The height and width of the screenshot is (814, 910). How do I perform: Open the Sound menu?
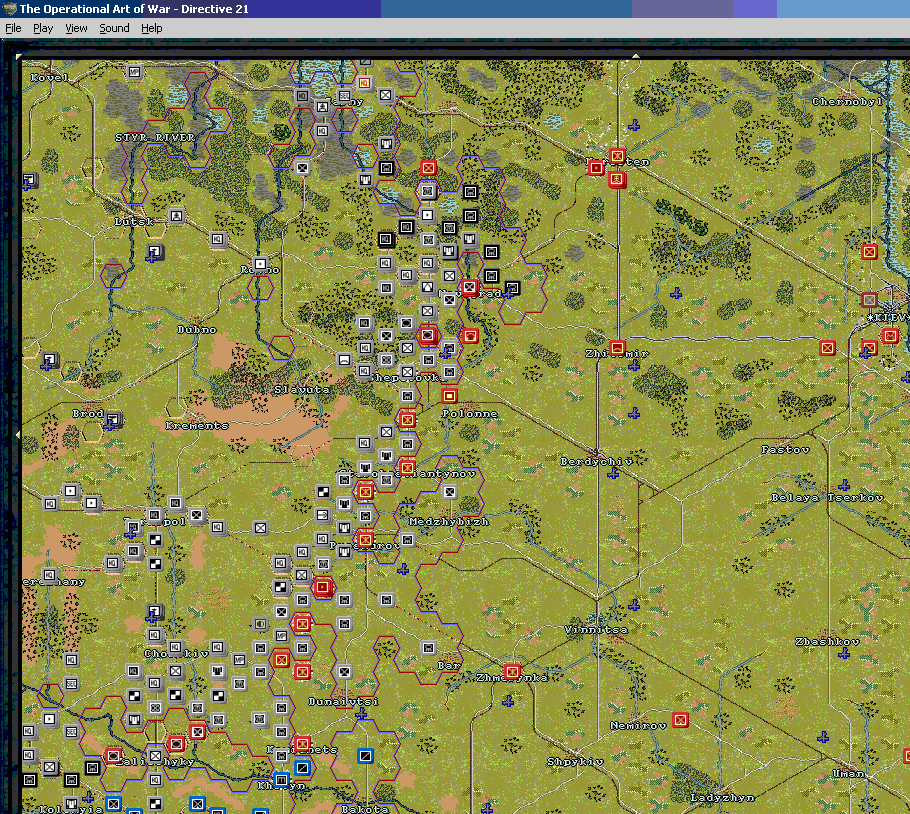click(x=114, y=28)
